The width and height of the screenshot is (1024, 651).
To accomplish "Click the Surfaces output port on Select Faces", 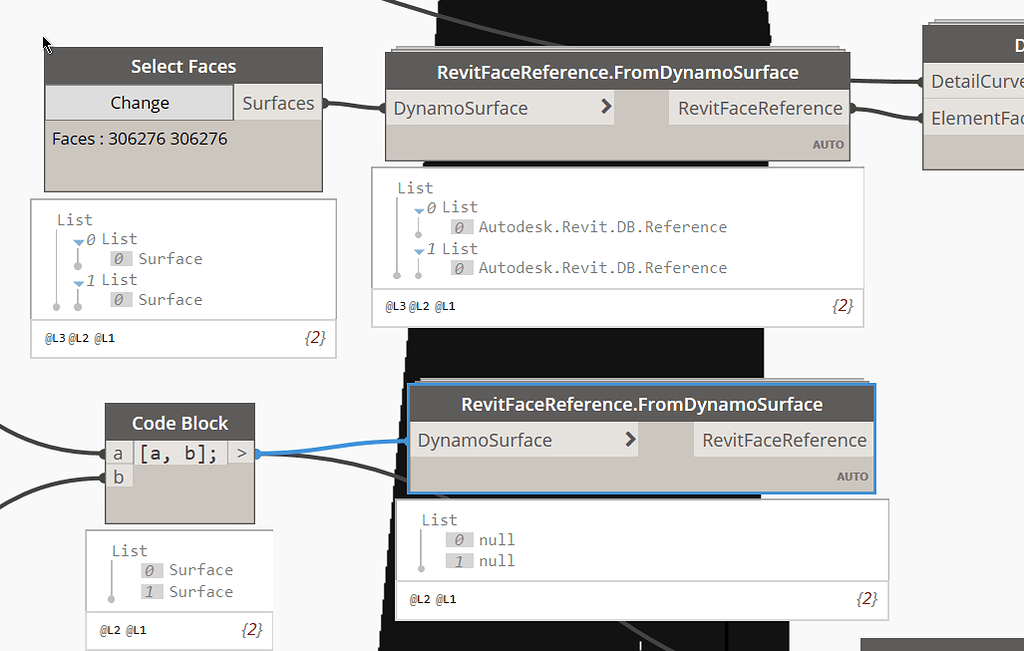I will point(278,102).
